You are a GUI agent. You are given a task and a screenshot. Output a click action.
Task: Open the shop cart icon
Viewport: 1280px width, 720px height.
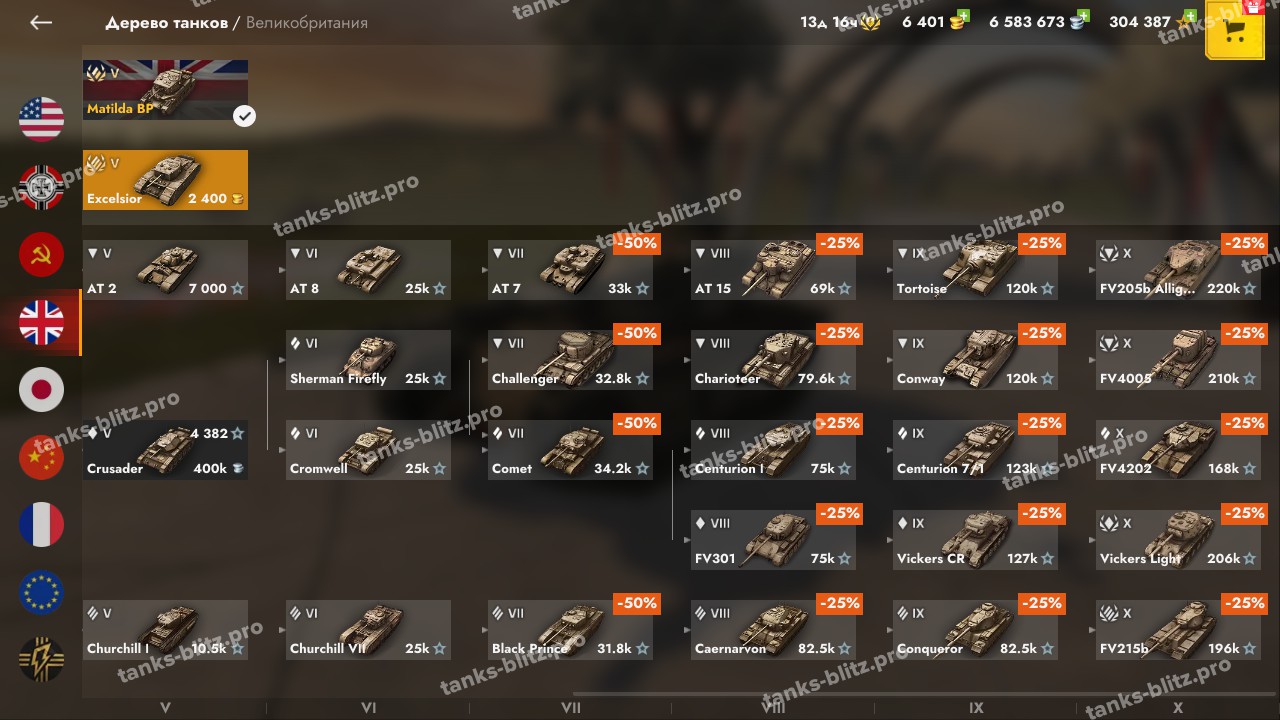[1234, 30]
